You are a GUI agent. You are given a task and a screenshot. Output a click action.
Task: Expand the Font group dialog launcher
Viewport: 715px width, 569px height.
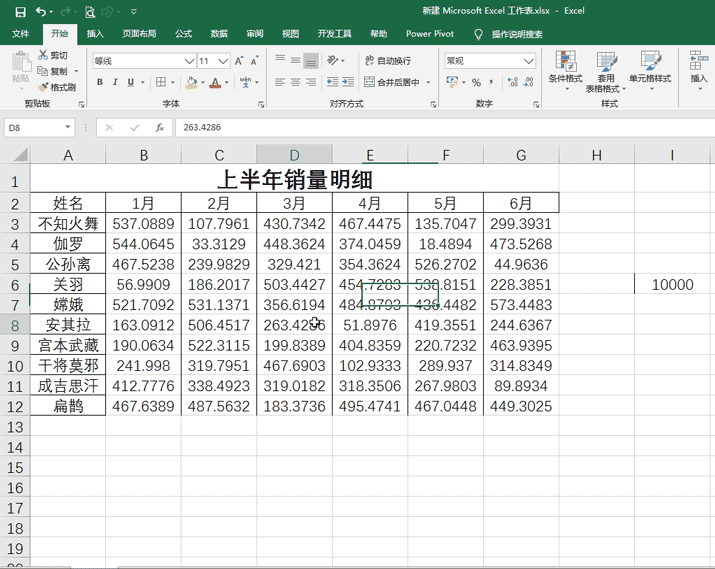(x=261, y=104)
